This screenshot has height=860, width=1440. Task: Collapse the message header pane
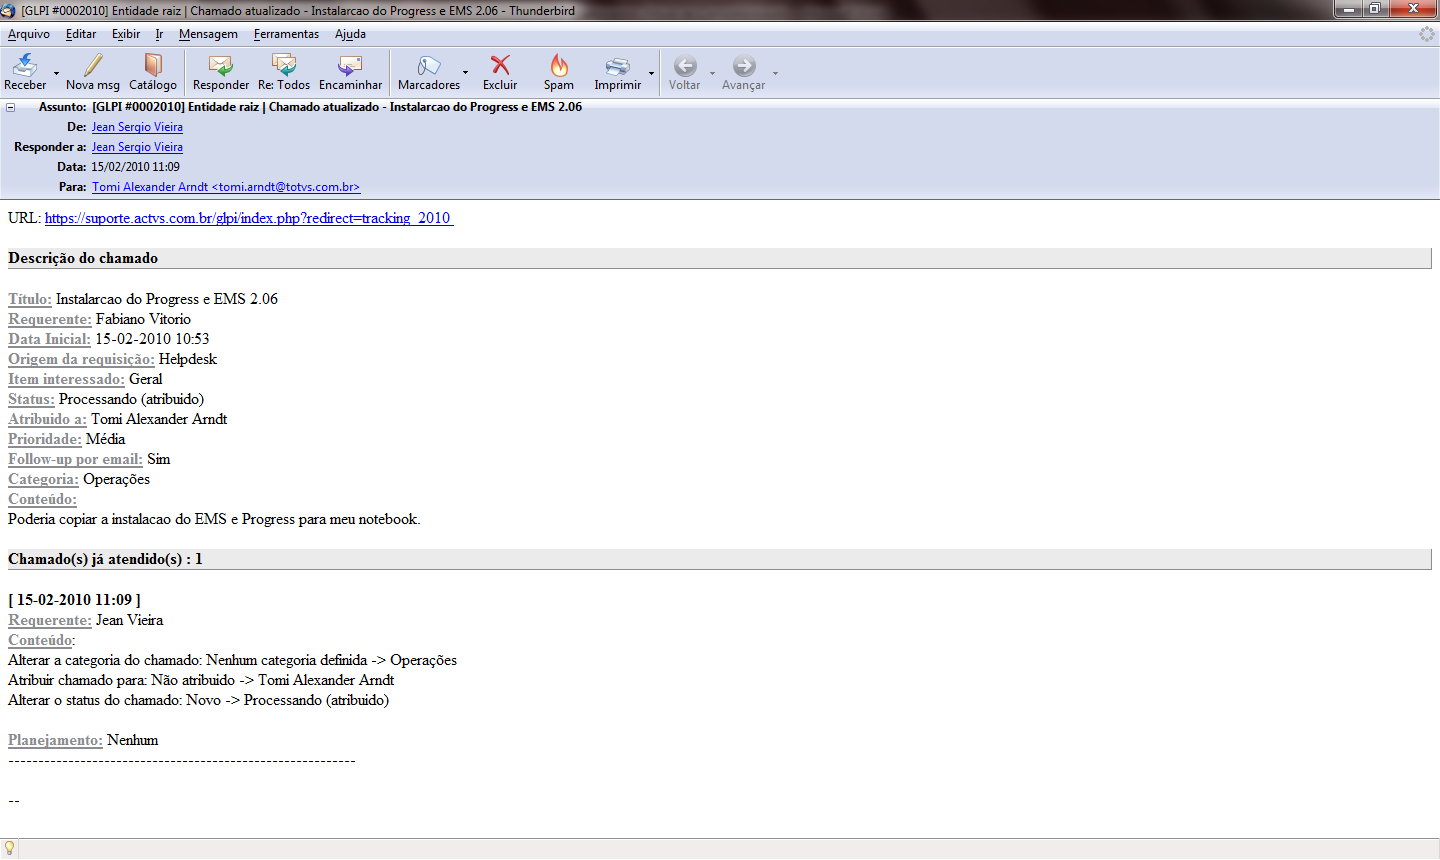coord(11,107)
